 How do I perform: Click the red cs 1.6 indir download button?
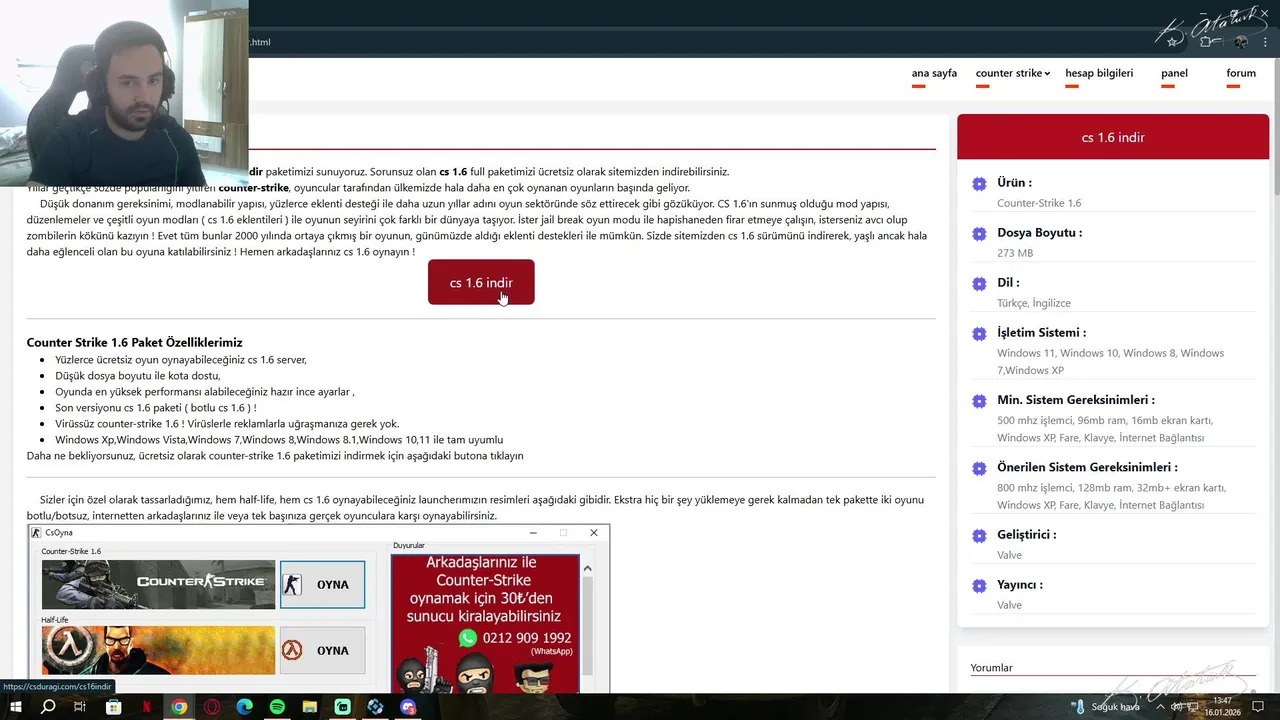click(481, 283)
